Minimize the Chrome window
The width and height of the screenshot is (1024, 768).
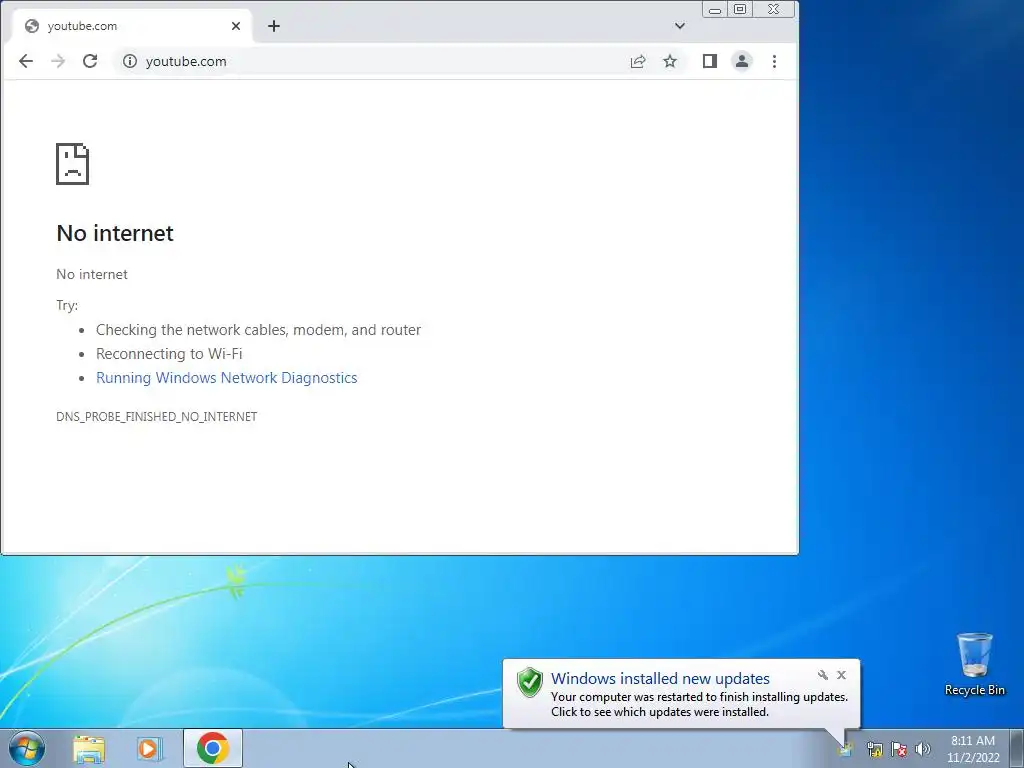pos(715,10)
